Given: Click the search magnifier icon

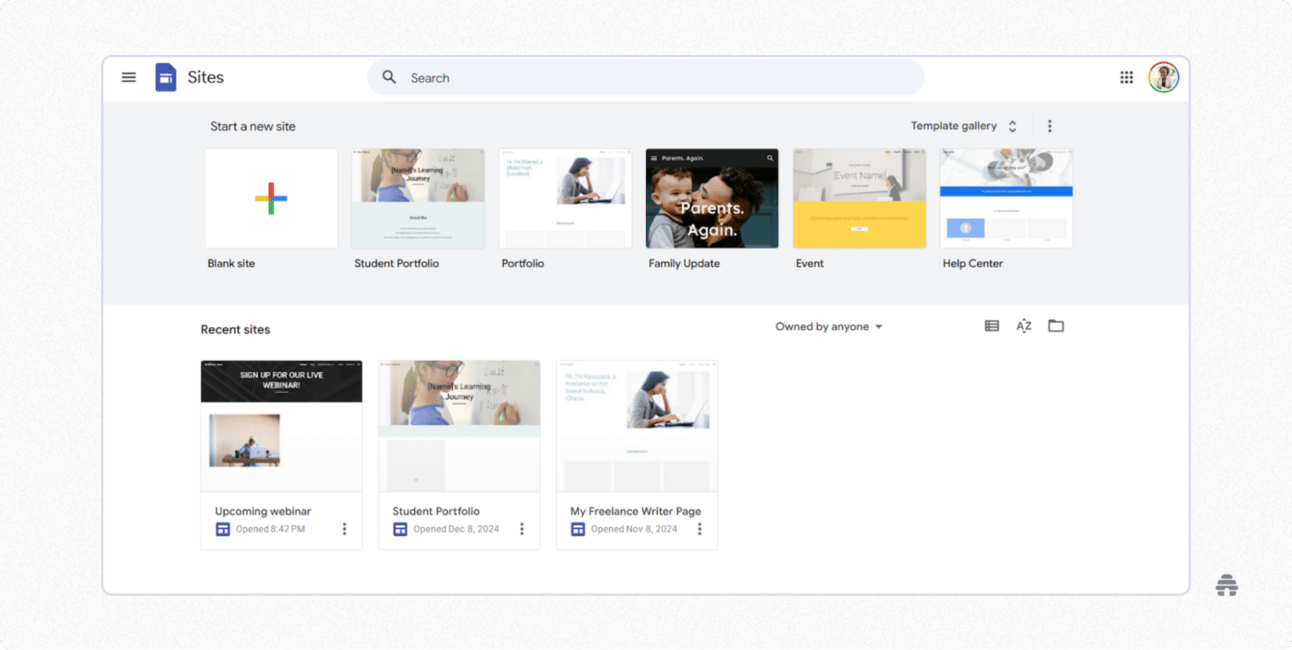Looking at the screenshot, I should click(389, 77).
